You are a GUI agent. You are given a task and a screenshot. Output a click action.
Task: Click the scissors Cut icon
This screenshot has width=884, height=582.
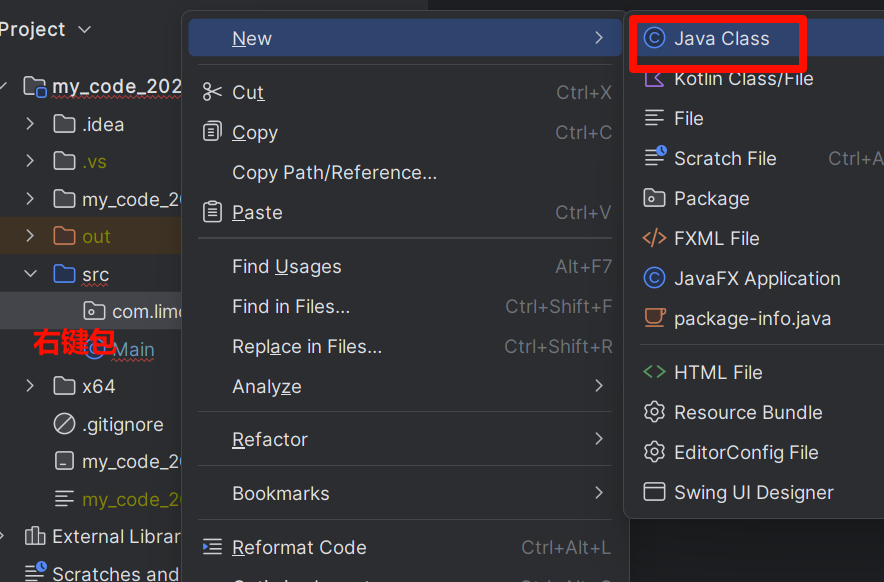[212, 92]
